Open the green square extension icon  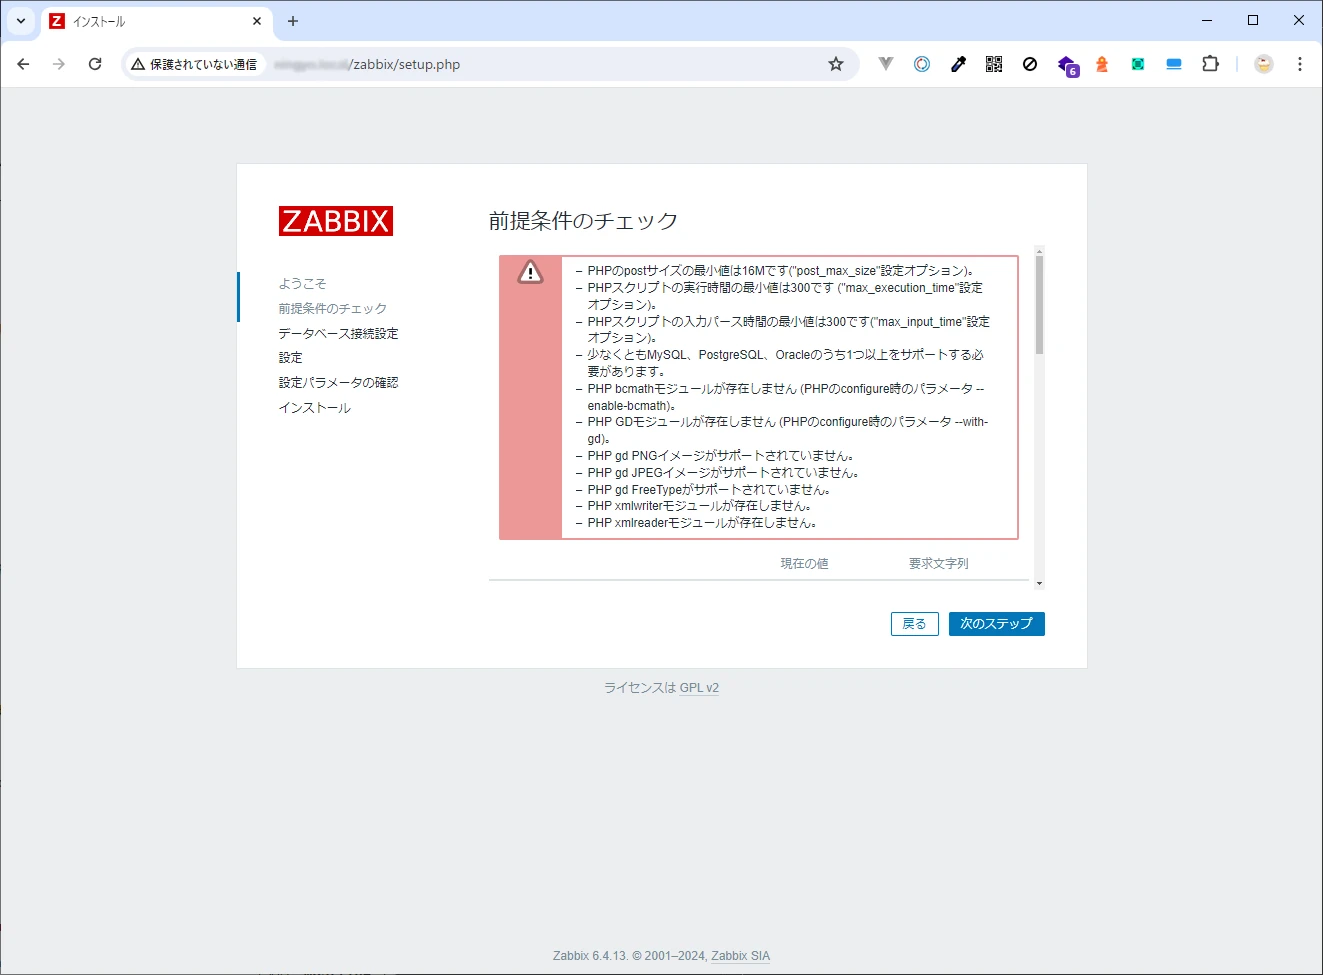1138,64
